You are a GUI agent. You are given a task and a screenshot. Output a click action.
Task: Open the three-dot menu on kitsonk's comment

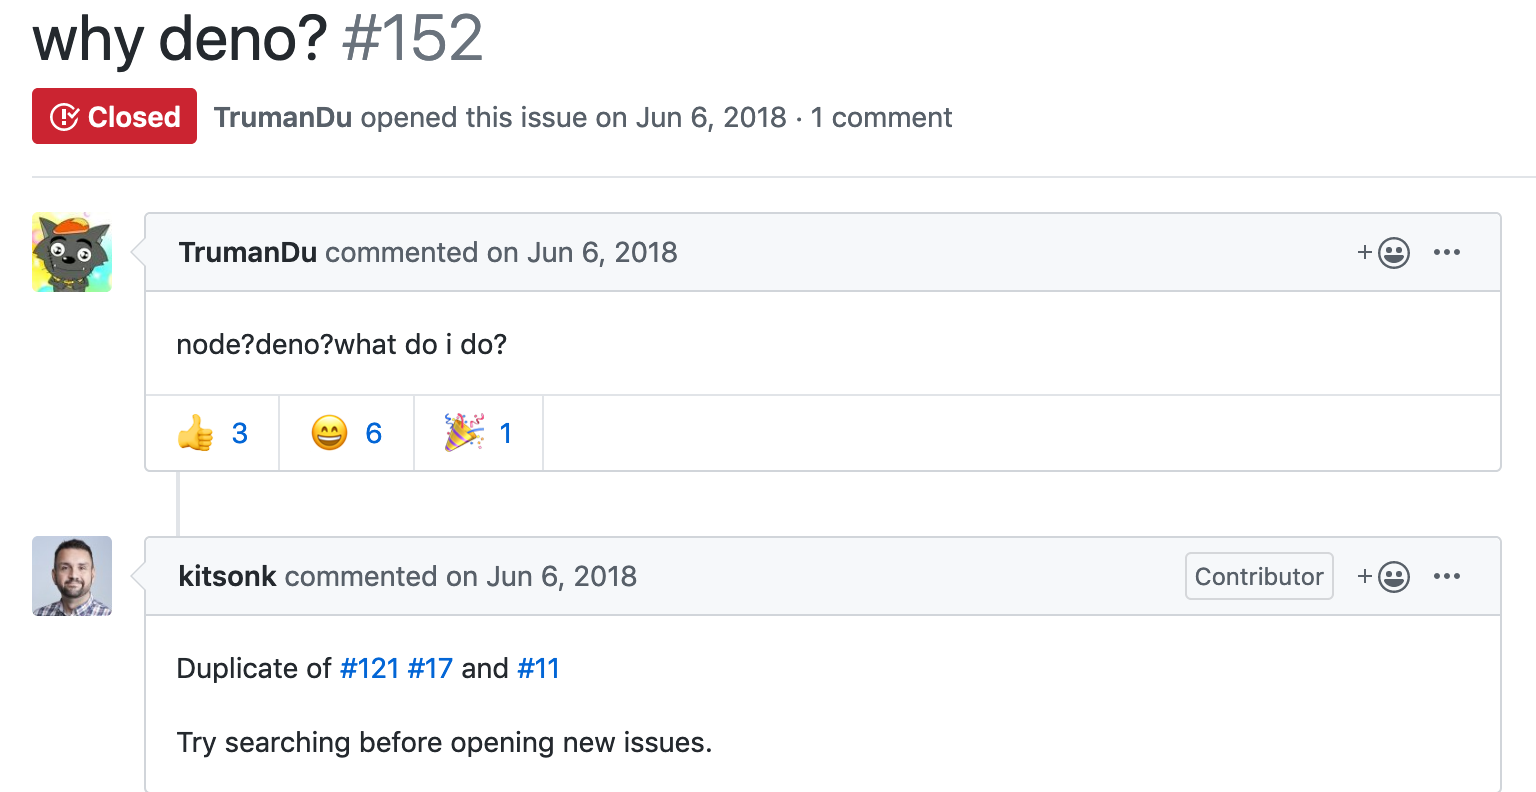coord(1447,576)
